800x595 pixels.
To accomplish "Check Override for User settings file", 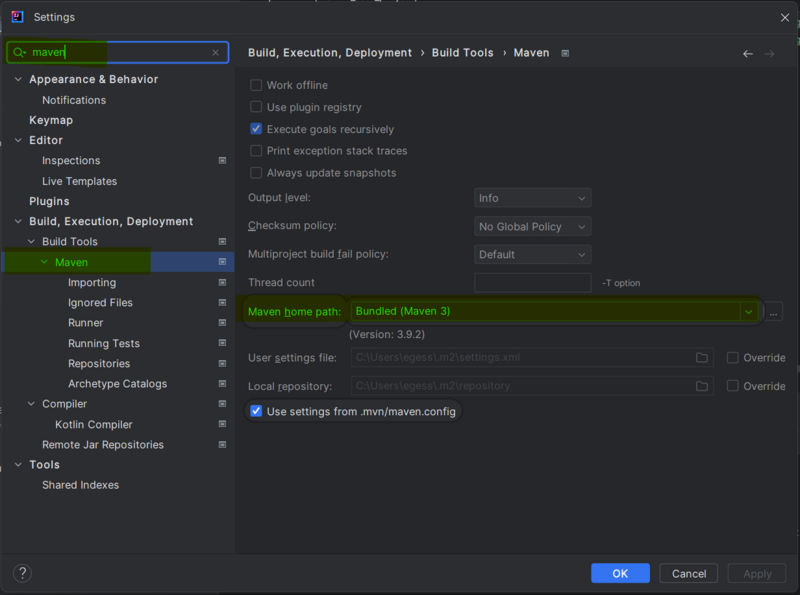I will click(x=733, y=358).
